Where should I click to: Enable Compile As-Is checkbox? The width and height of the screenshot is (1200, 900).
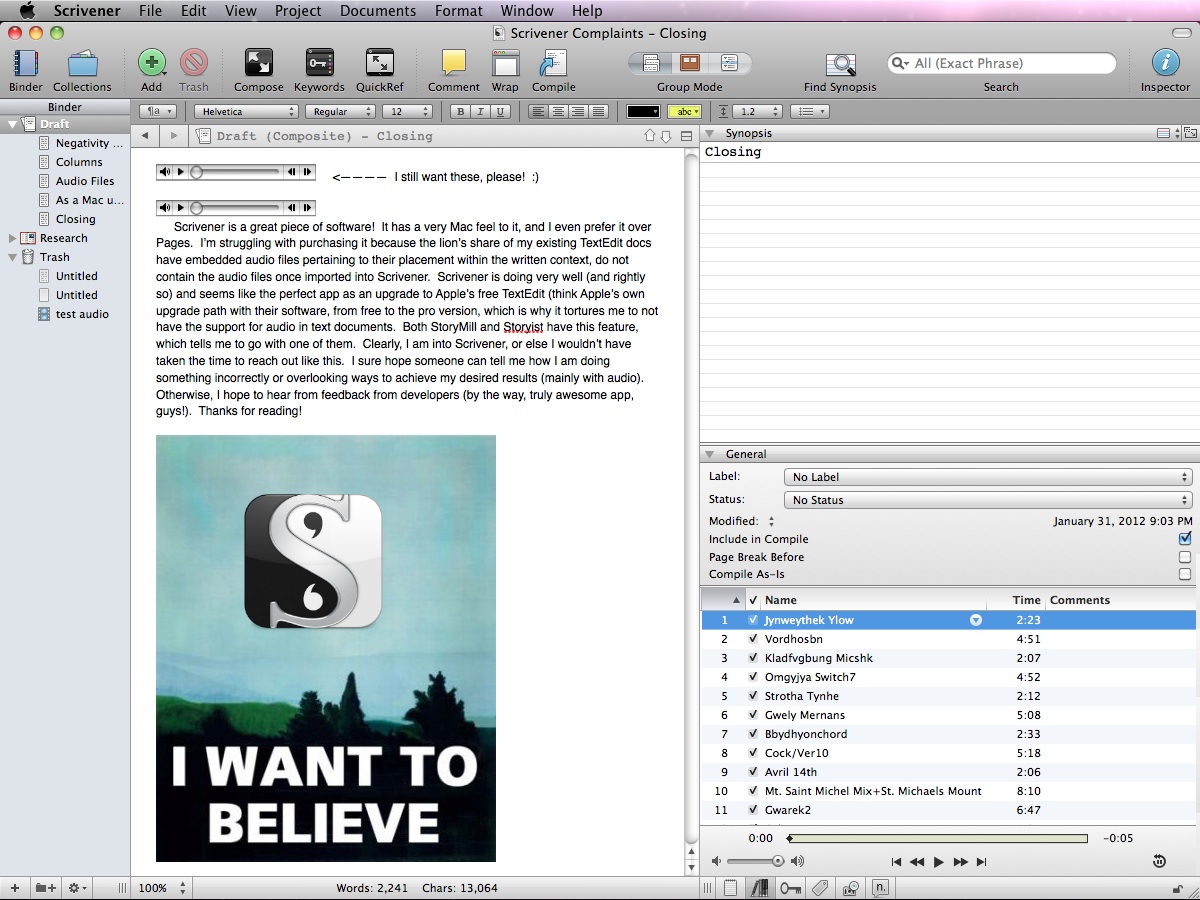[x=1185, y=575]
